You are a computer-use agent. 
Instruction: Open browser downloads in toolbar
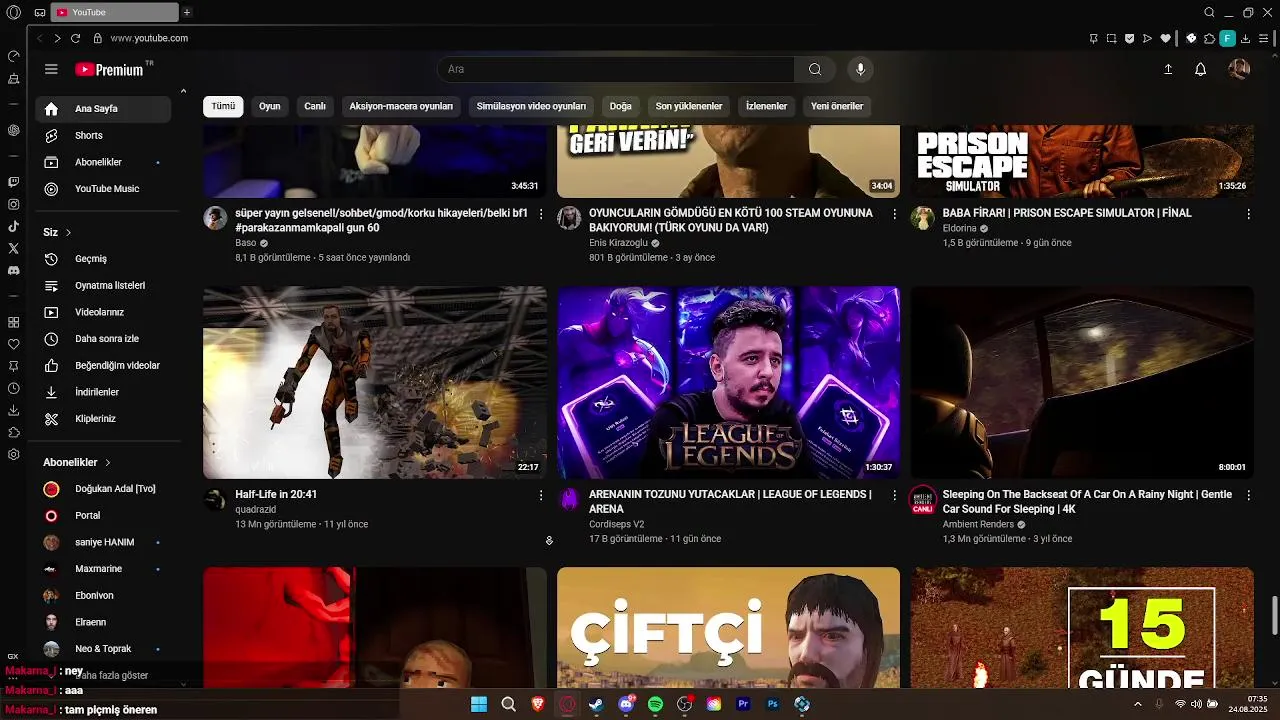(1245, 38)
